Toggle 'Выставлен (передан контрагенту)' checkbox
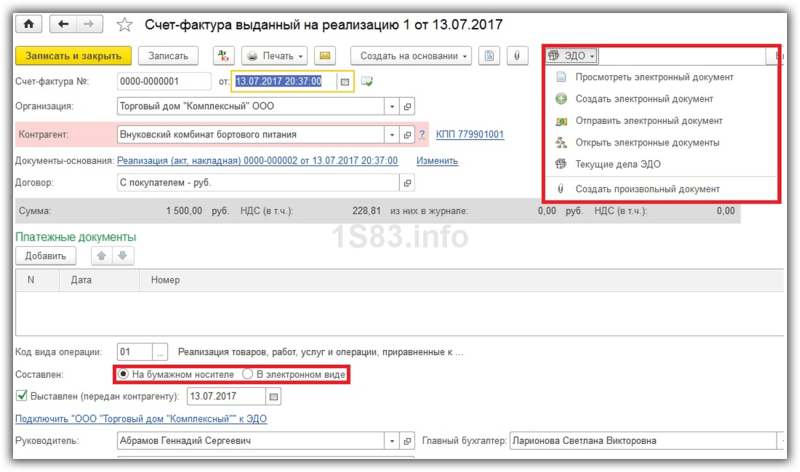This screenshot has width=800, height=472. [21, 395]
